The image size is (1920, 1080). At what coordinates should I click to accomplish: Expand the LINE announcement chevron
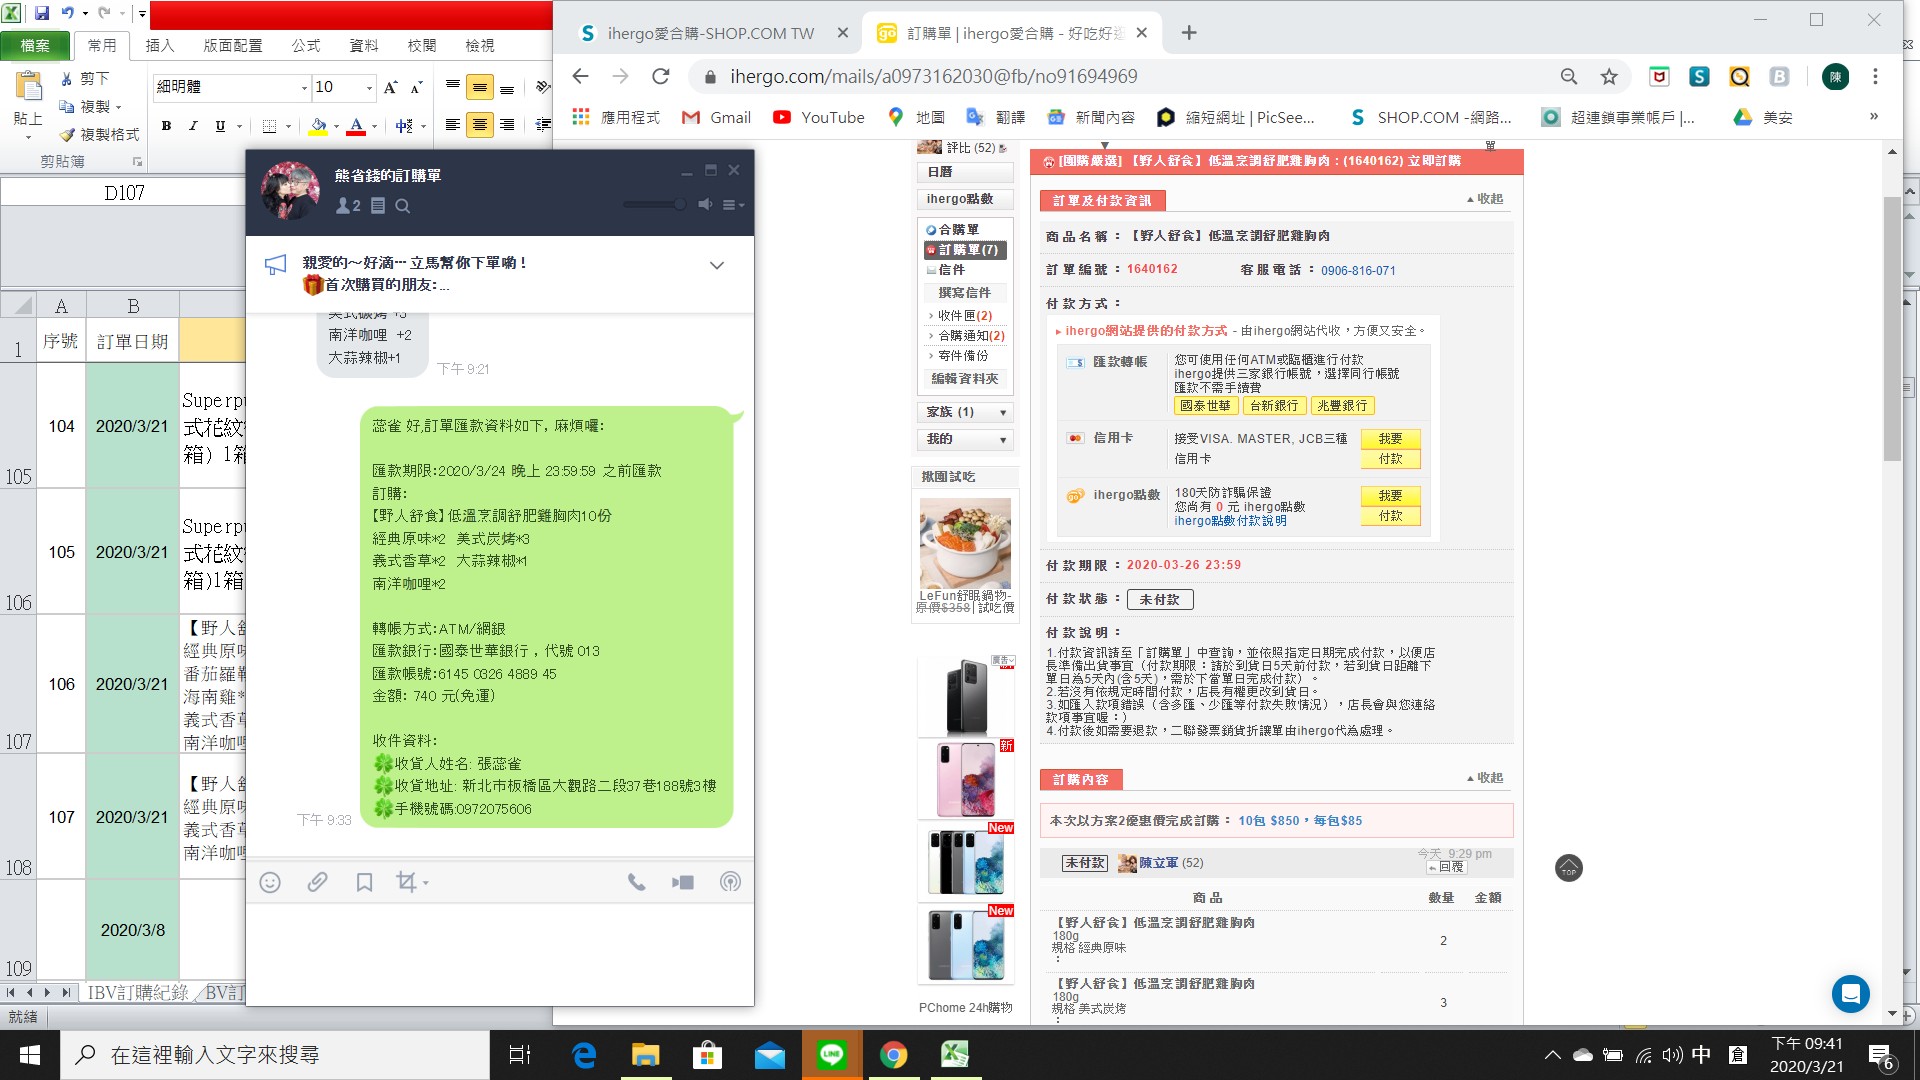[x=717, y=265]
